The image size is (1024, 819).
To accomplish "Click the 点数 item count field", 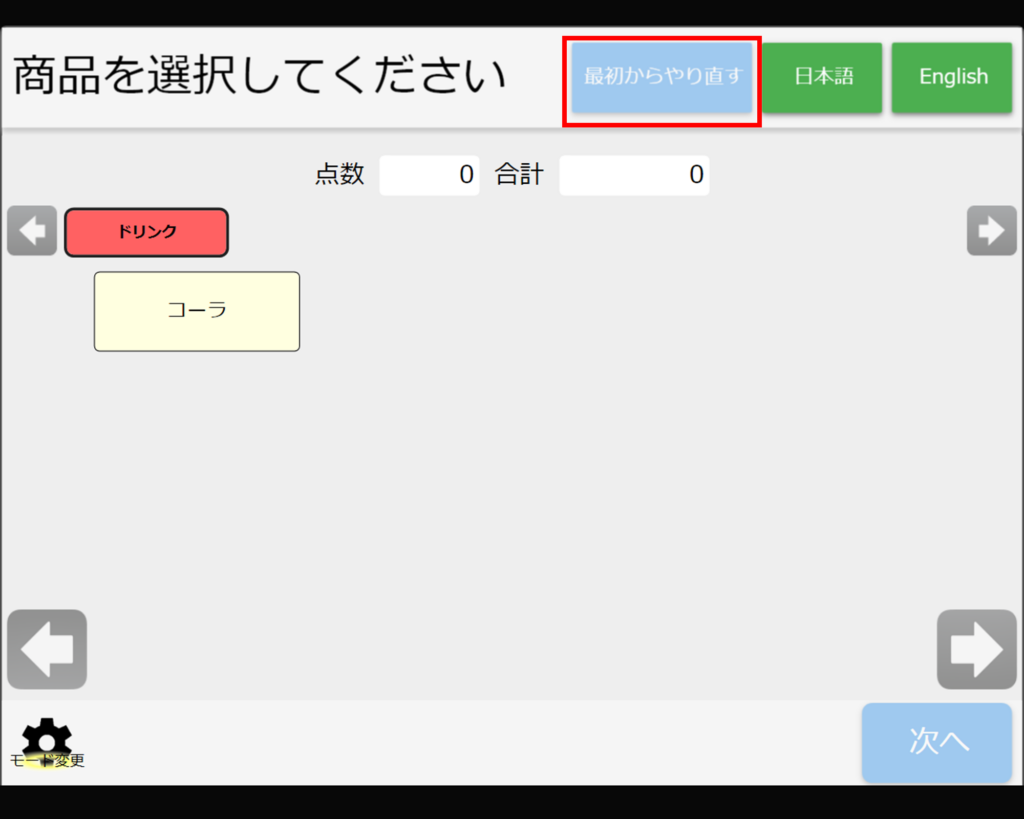I will (429, 175).
